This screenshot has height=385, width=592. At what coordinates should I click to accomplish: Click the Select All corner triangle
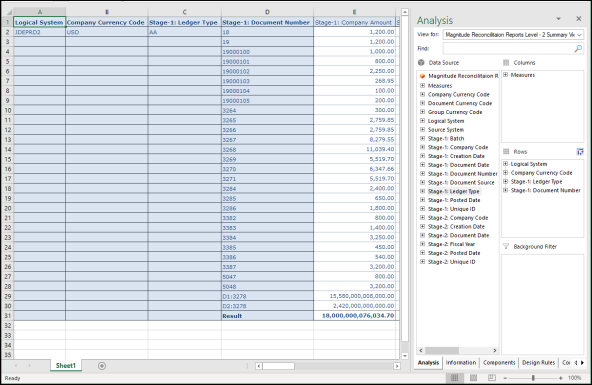[x=9, y=12]
